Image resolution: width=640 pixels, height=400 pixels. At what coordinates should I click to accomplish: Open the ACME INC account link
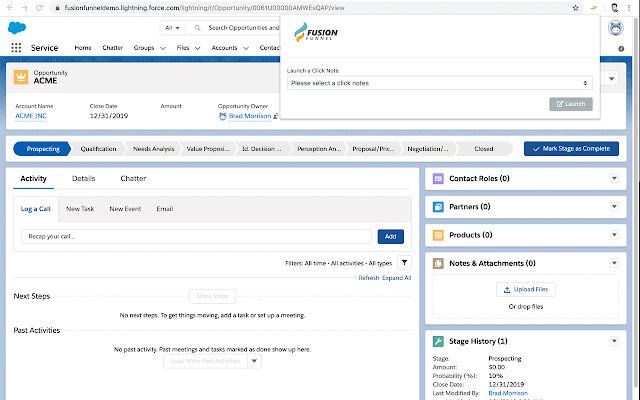31,116
